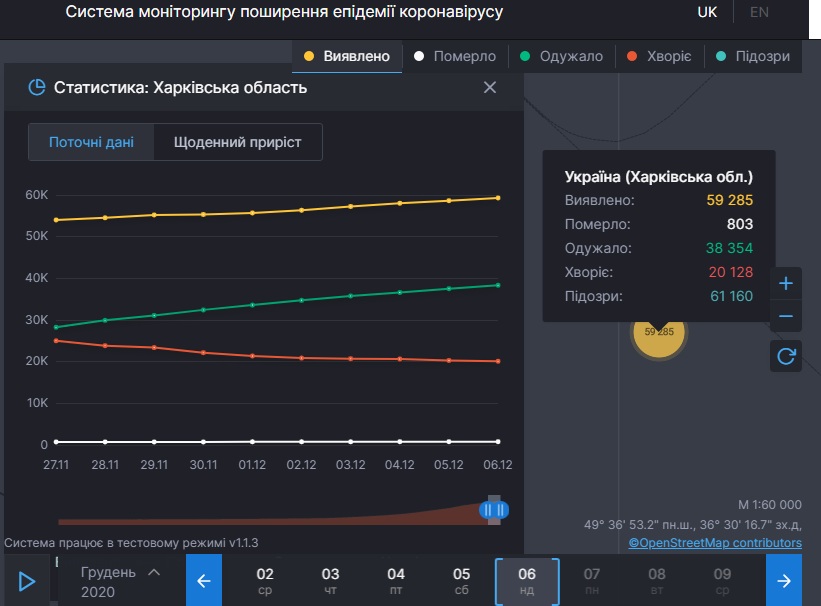821x606 pixels.
Task: Click the zoom out minus icon on map
Action: [786, 316]
